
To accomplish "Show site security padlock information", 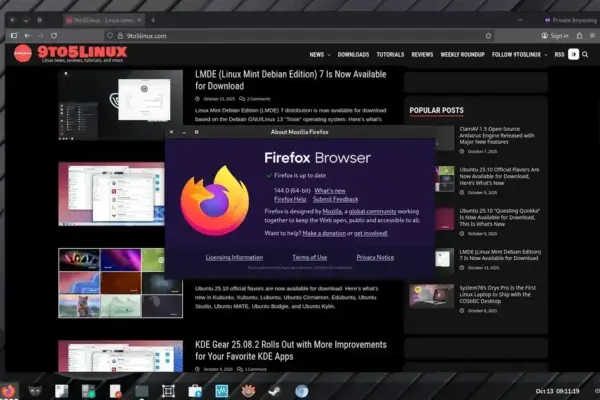I will point(120,36).
